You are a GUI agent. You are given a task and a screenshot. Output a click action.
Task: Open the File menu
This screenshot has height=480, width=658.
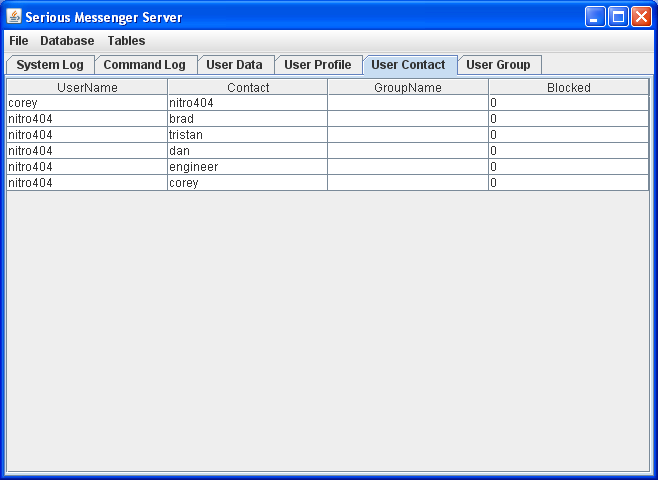pos(19,41)
